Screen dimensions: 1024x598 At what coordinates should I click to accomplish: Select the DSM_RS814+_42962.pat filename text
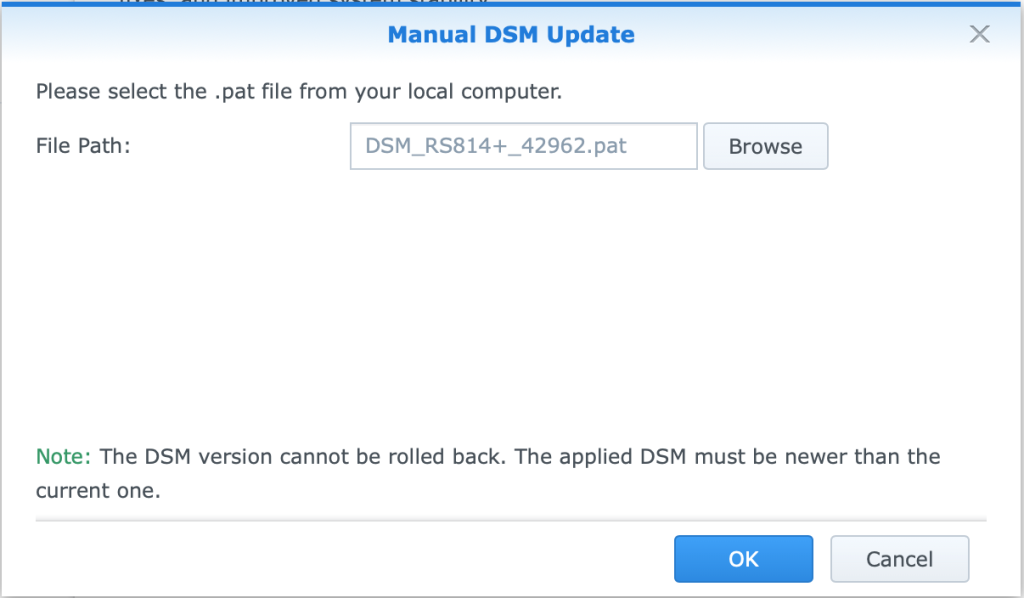click(496, 146)
